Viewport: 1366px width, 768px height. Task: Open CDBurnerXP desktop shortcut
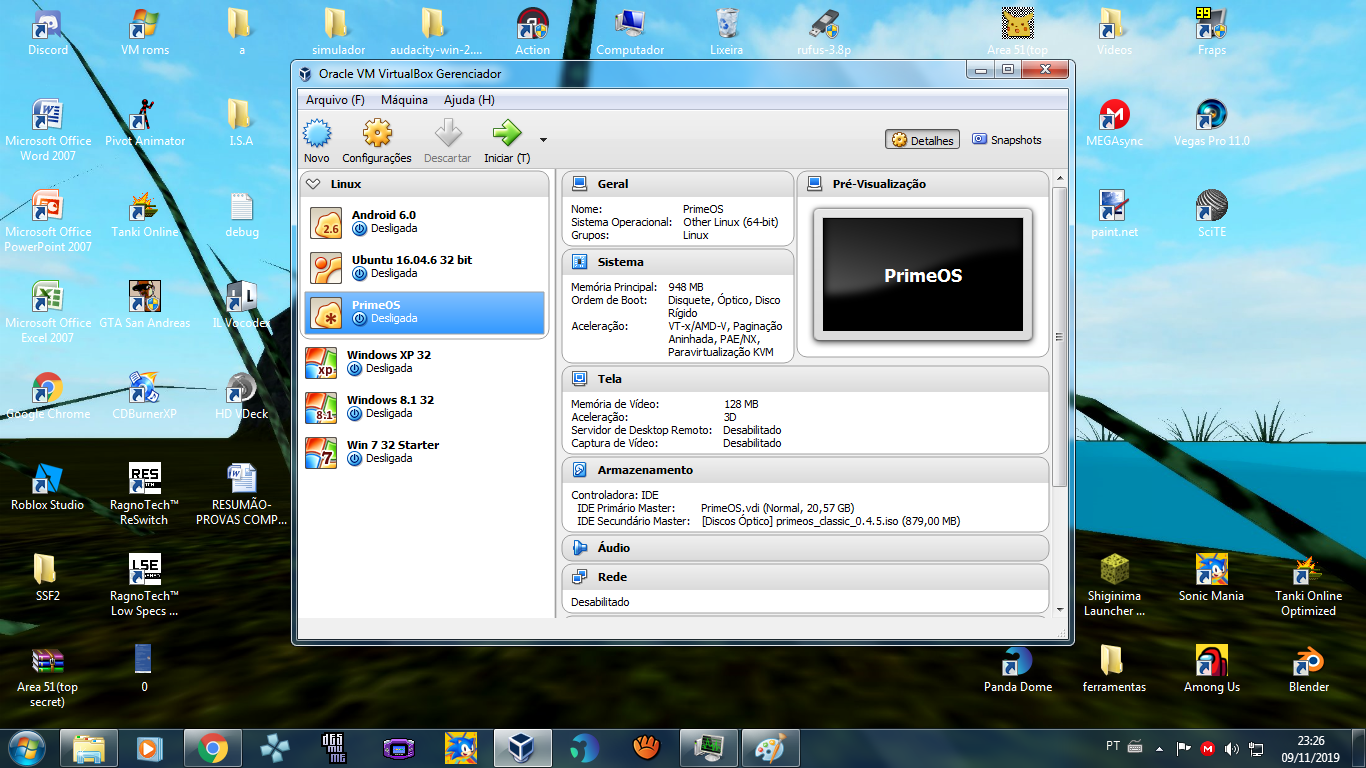point(145,396)
